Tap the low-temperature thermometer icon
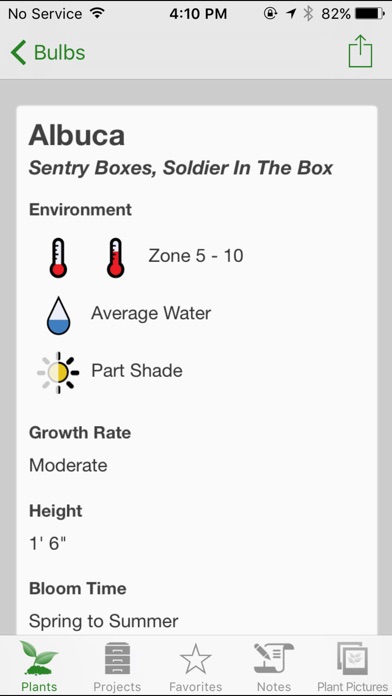The height and width of the screenshot is (696, 392). (58, 258)
